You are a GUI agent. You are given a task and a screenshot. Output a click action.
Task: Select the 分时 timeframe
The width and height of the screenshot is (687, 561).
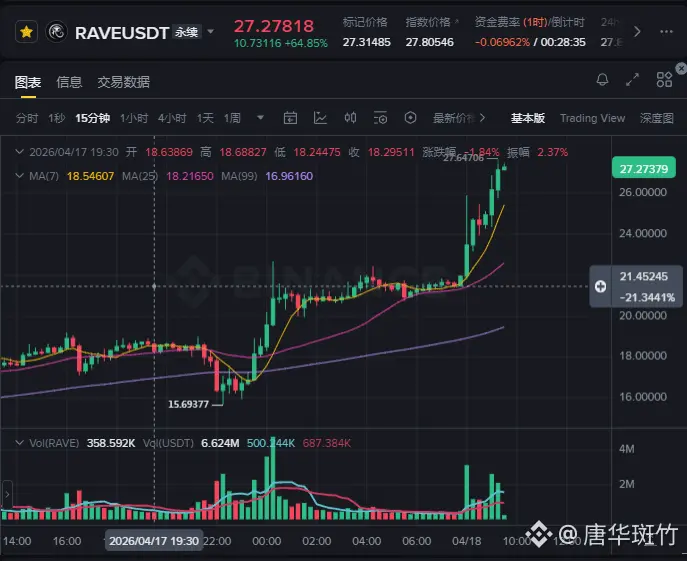click(x=27, y=118)
